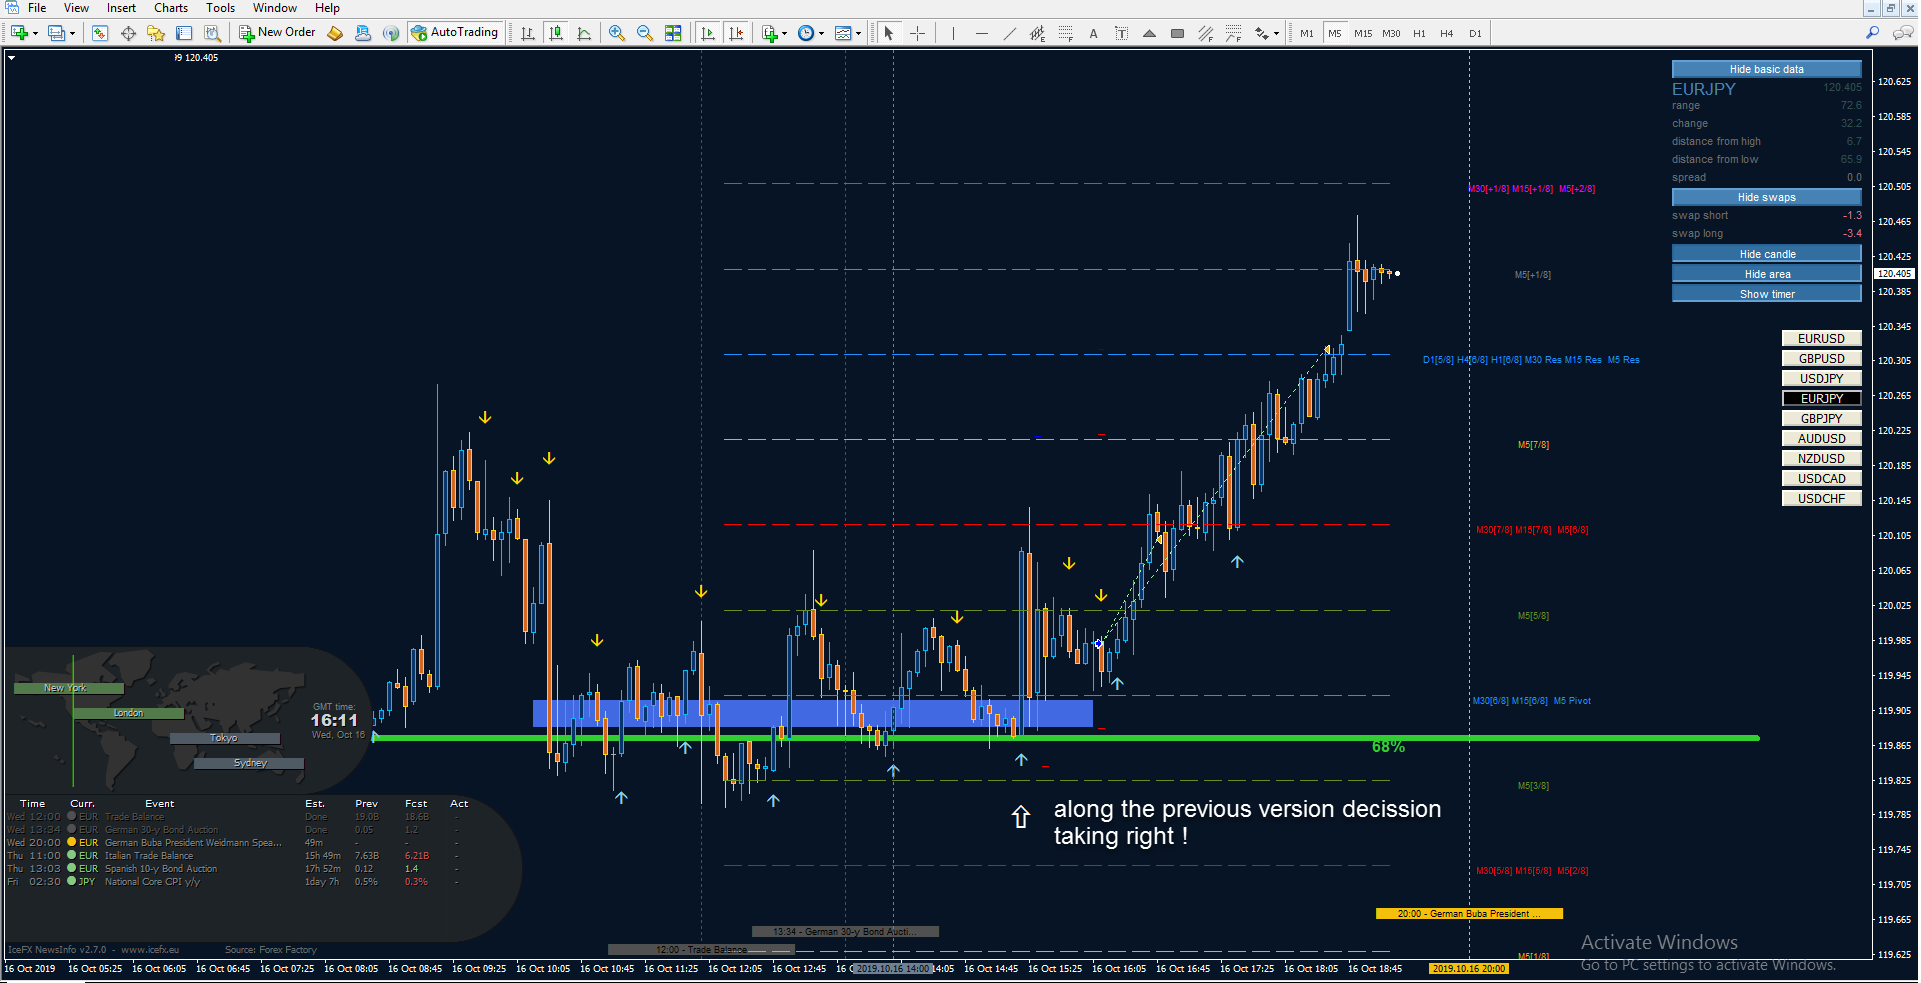This screenshot has width=1921, height=983.
Task: Switch chart to USDJPY symbol
Action: (1821, 378)
